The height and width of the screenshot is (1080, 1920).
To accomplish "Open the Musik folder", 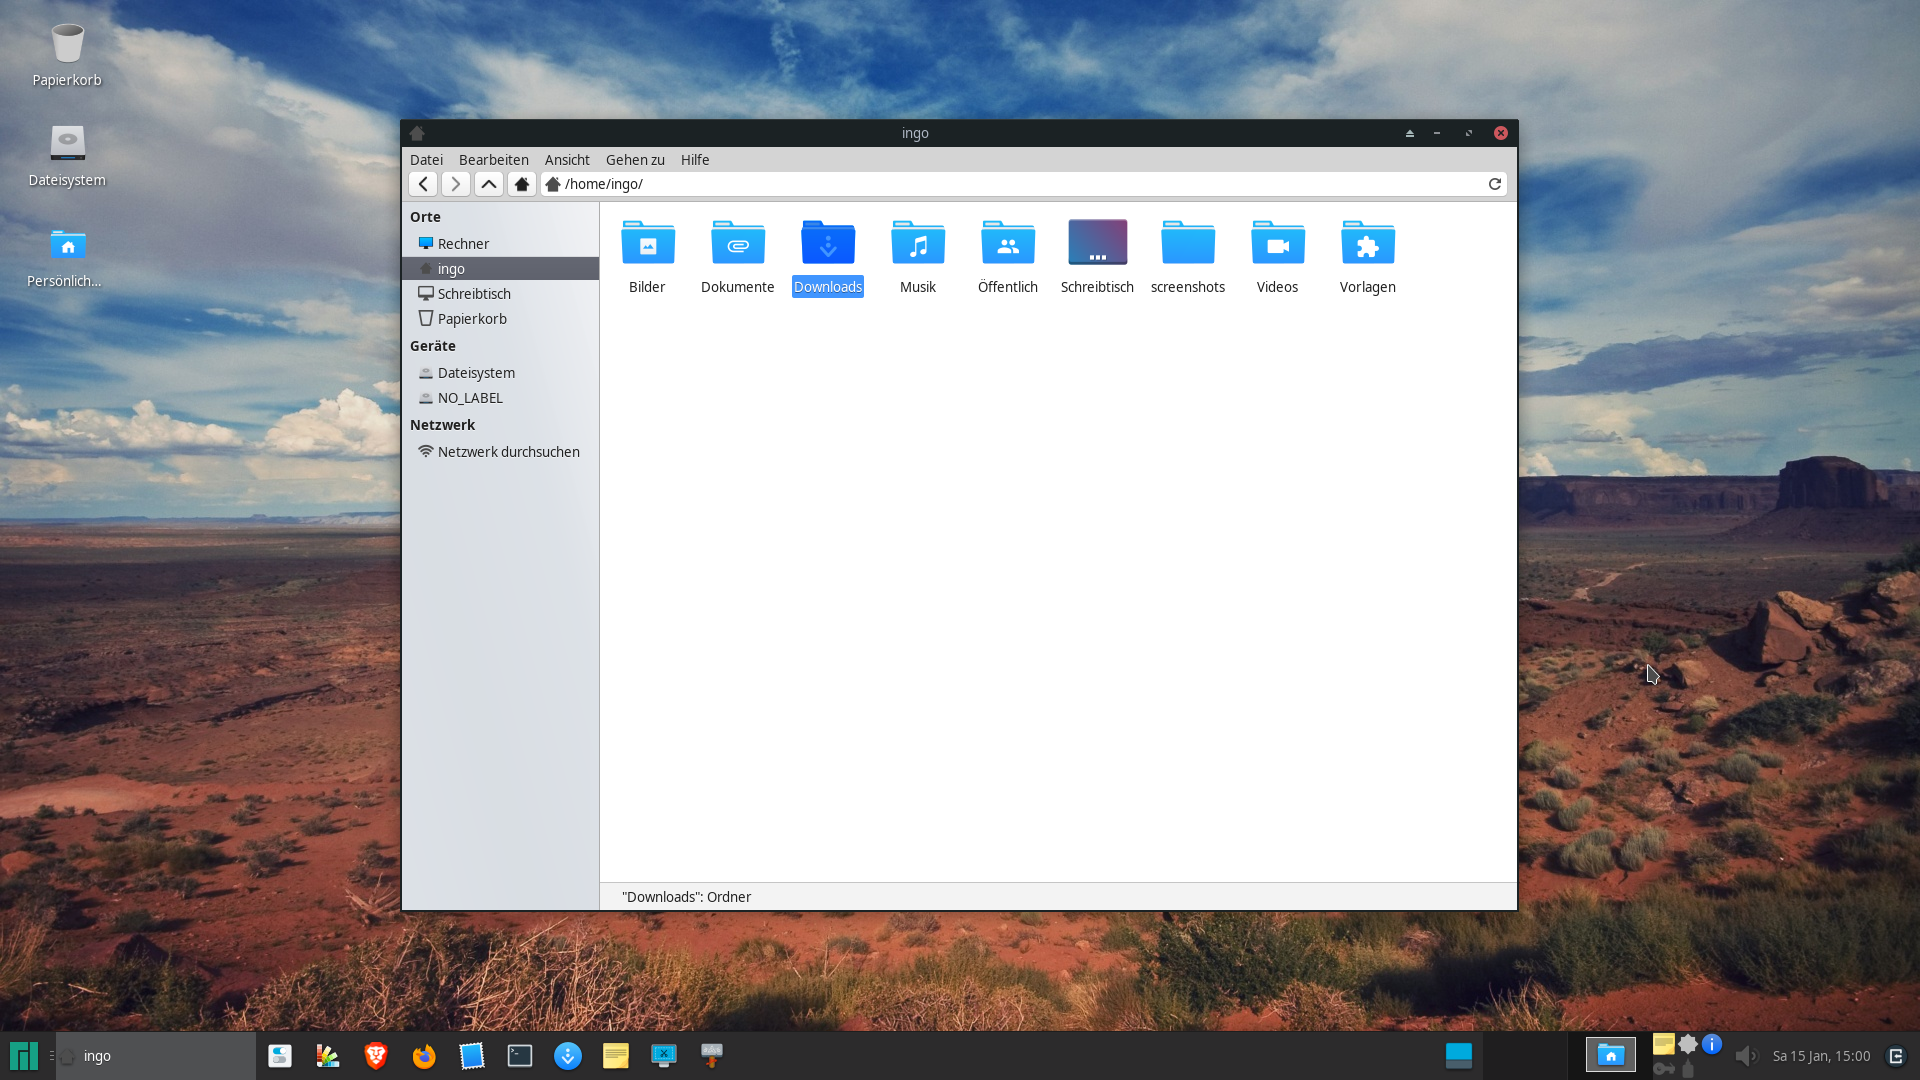I will (917, 244).
